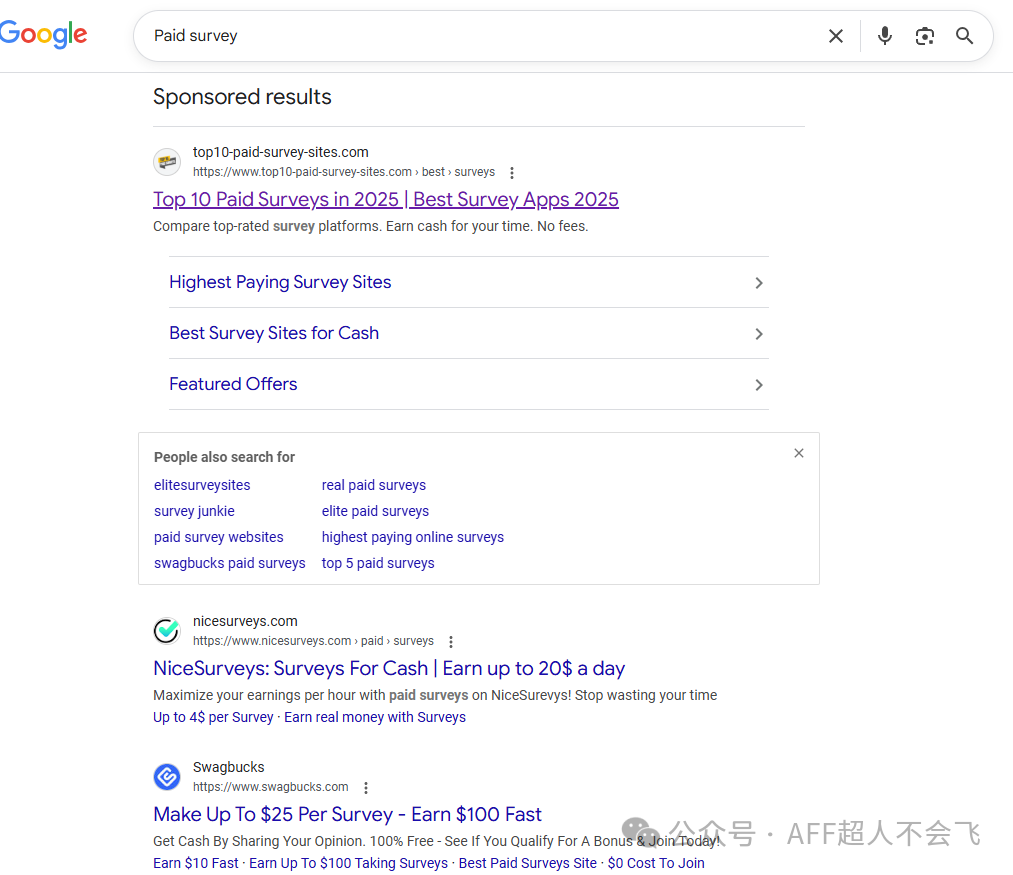
Task: Click the www.swagbucks.com URL
Action: (270, 787)
